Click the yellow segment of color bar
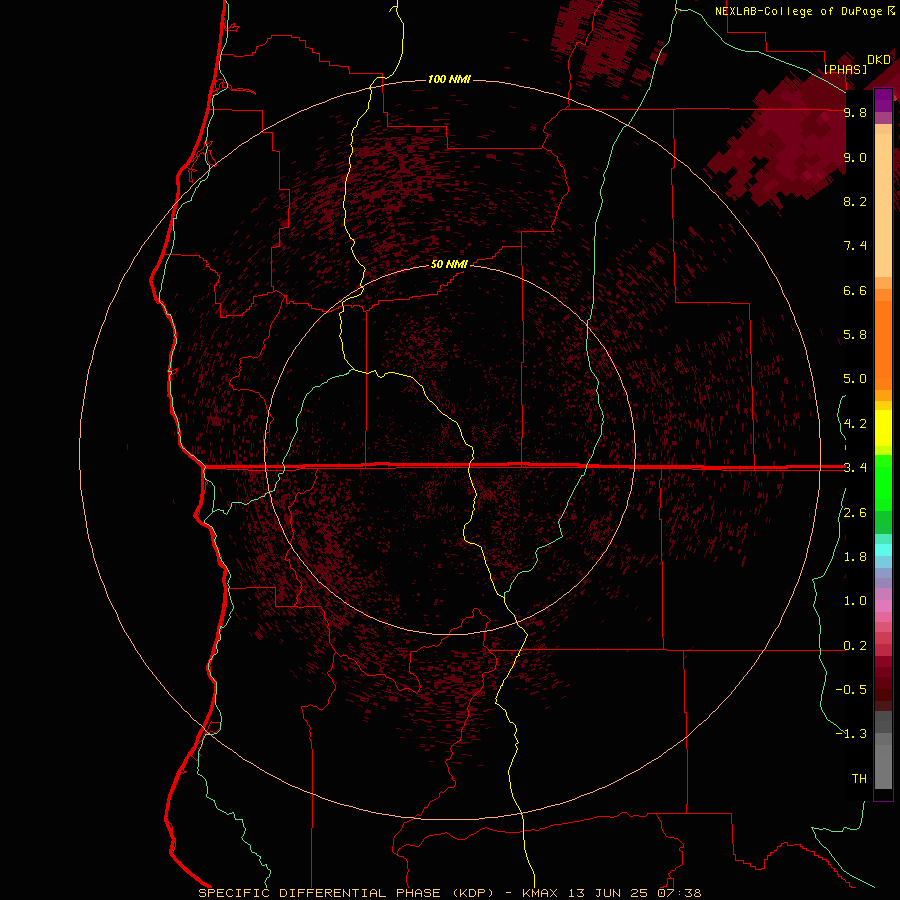Screen dimensions: 900x900 click(883, 428)
